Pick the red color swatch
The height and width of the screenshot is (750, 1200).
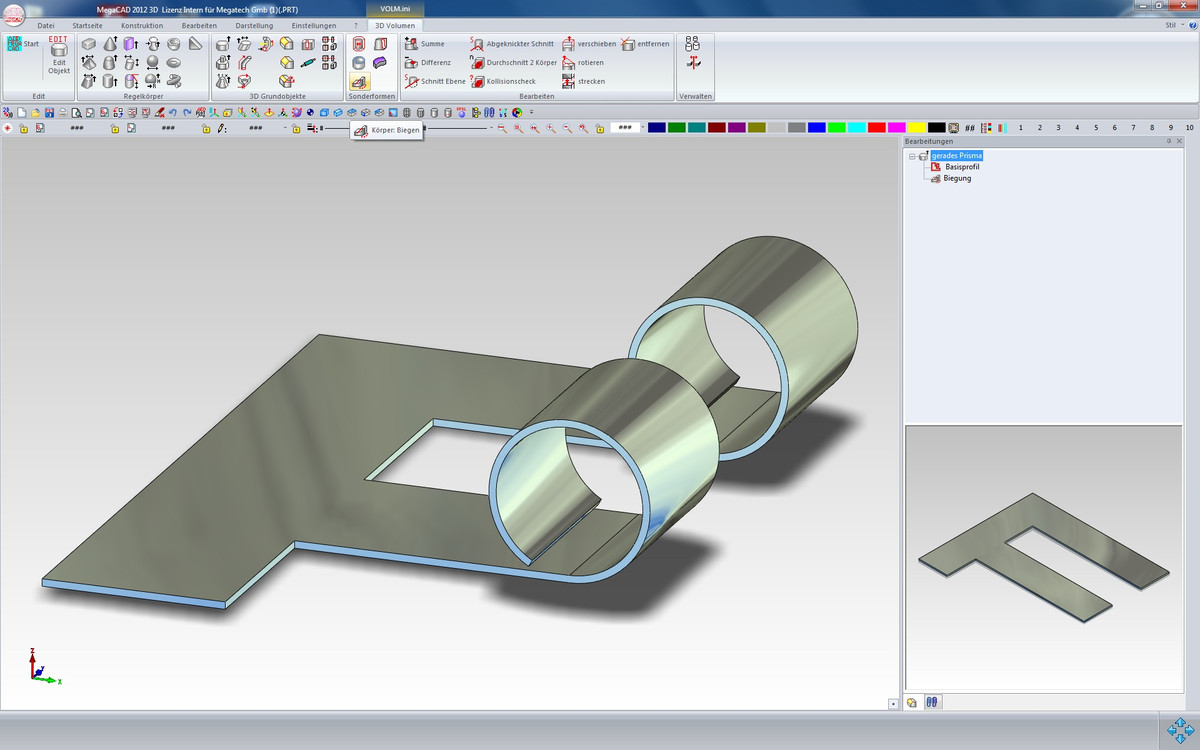pyautogui.click(x=876, y=128)
